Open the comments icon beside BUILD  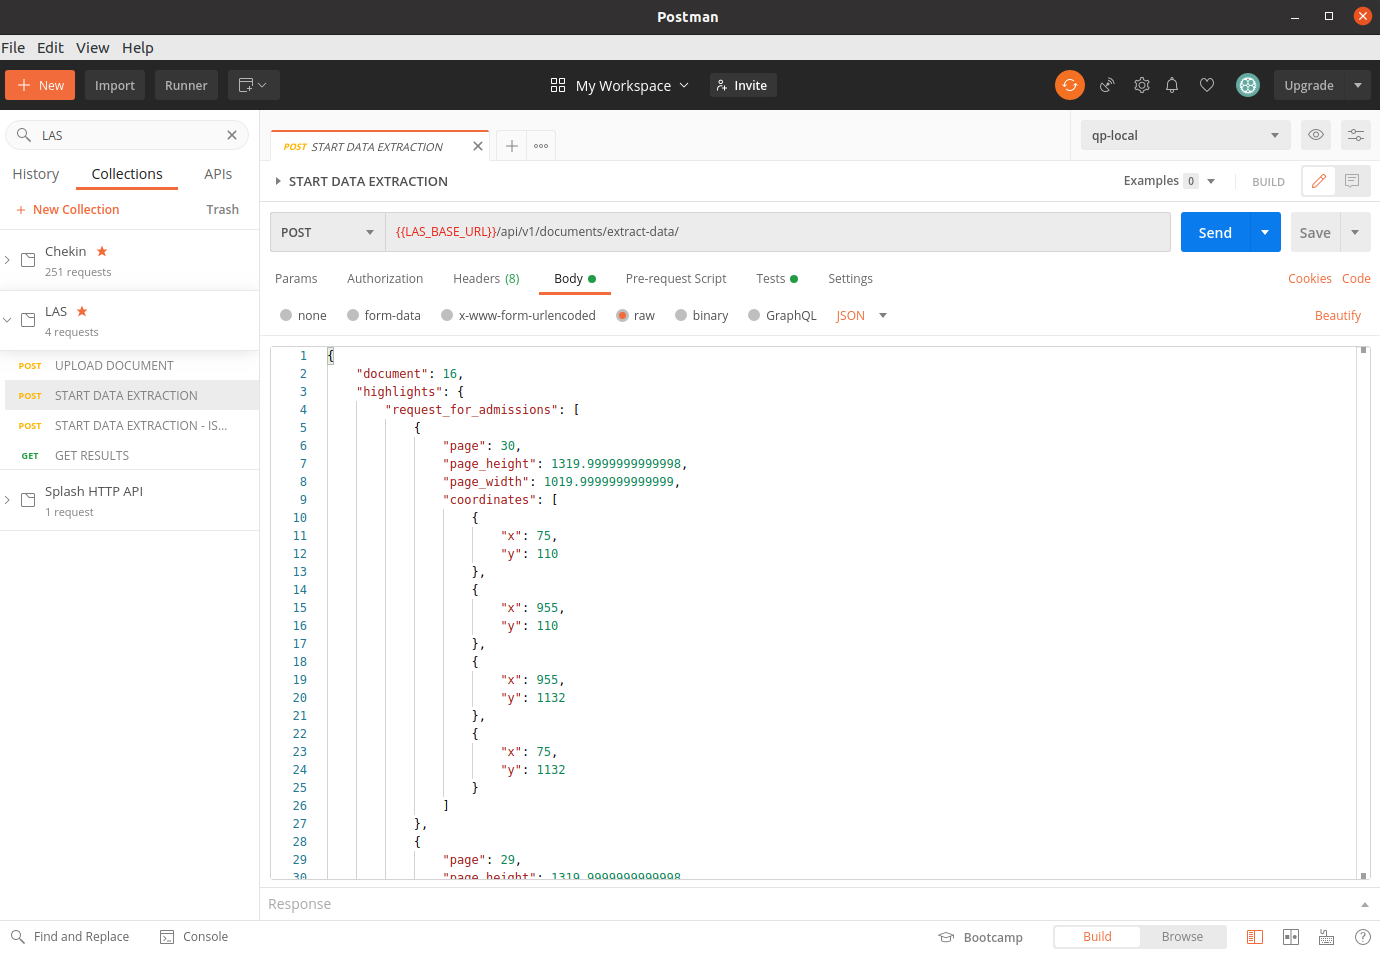[1352, 181]
